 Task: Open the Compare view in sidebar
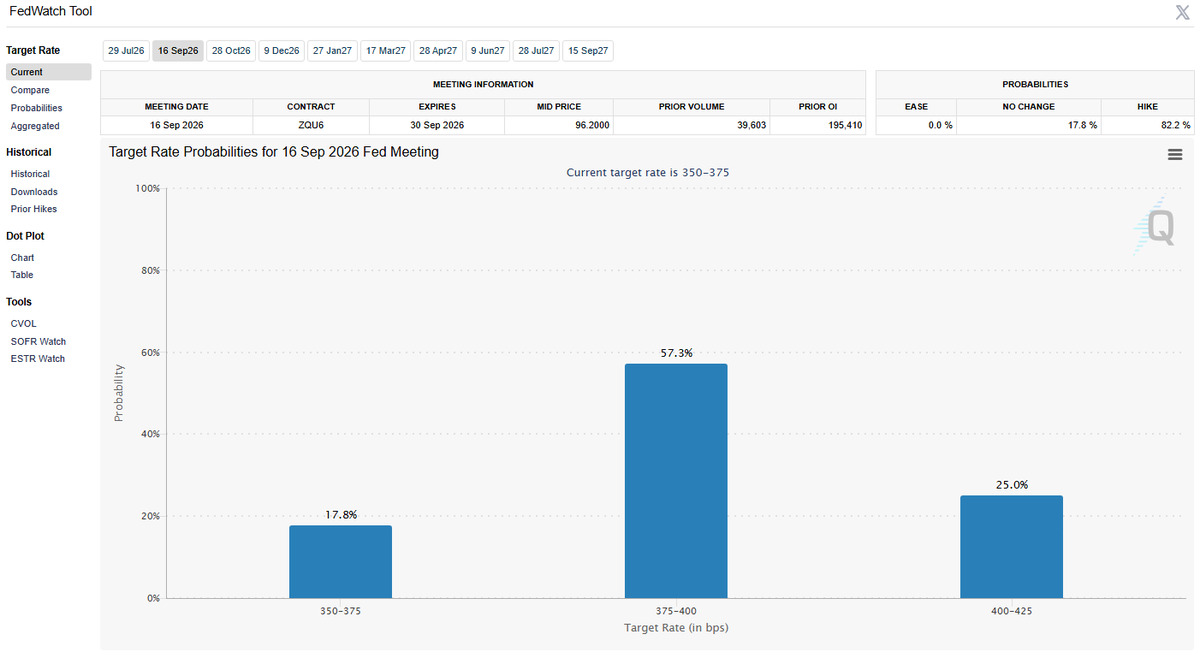[30, 90]
